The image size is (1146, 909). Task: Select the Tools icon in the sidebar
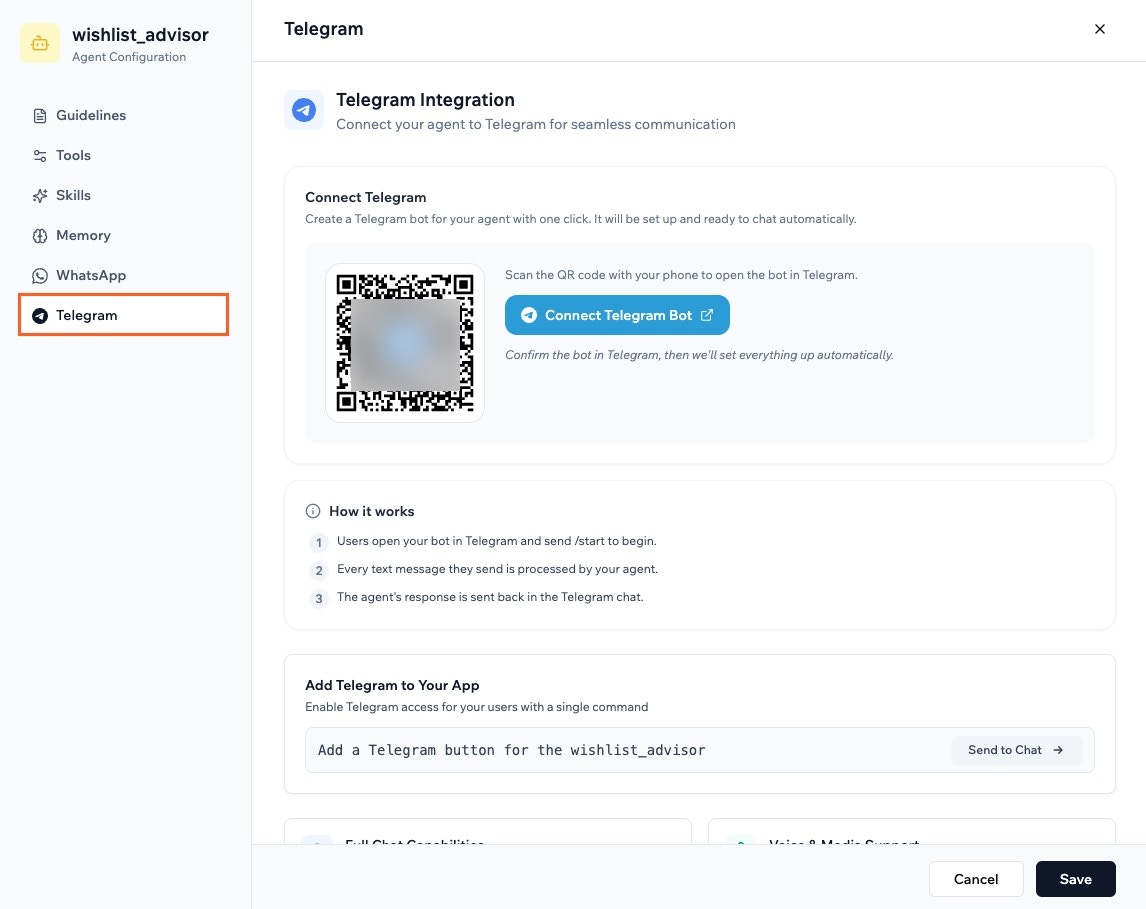pyautogui.click(x=38, y=155)
